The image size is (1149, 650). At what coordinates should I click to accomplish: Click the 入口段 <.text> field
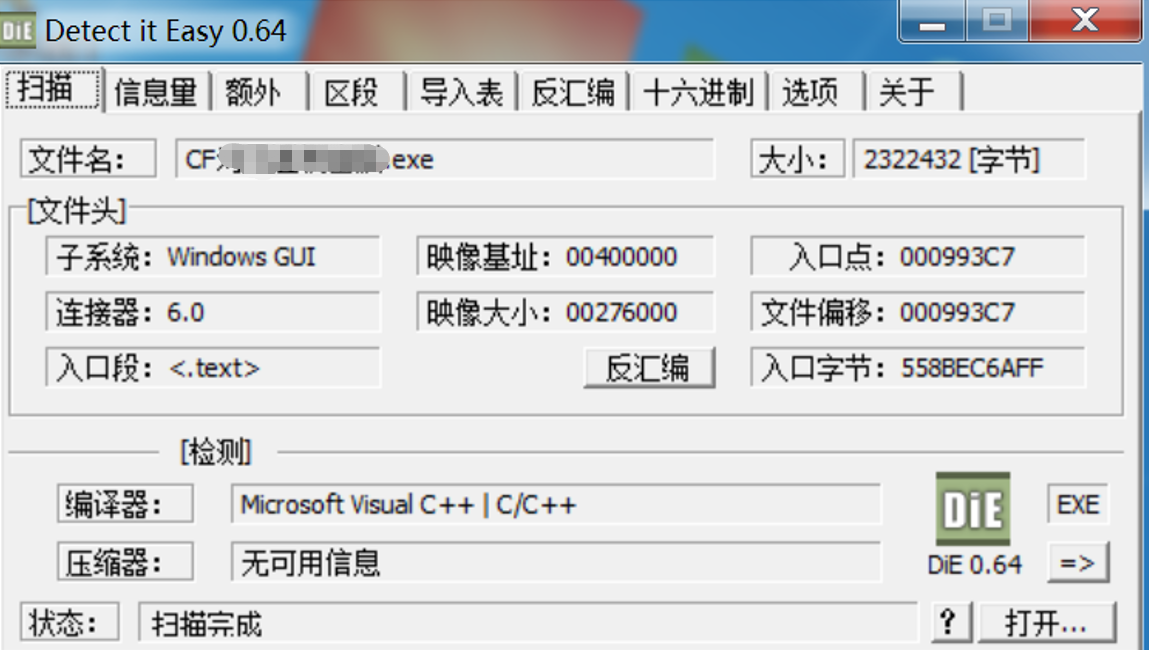213,368
